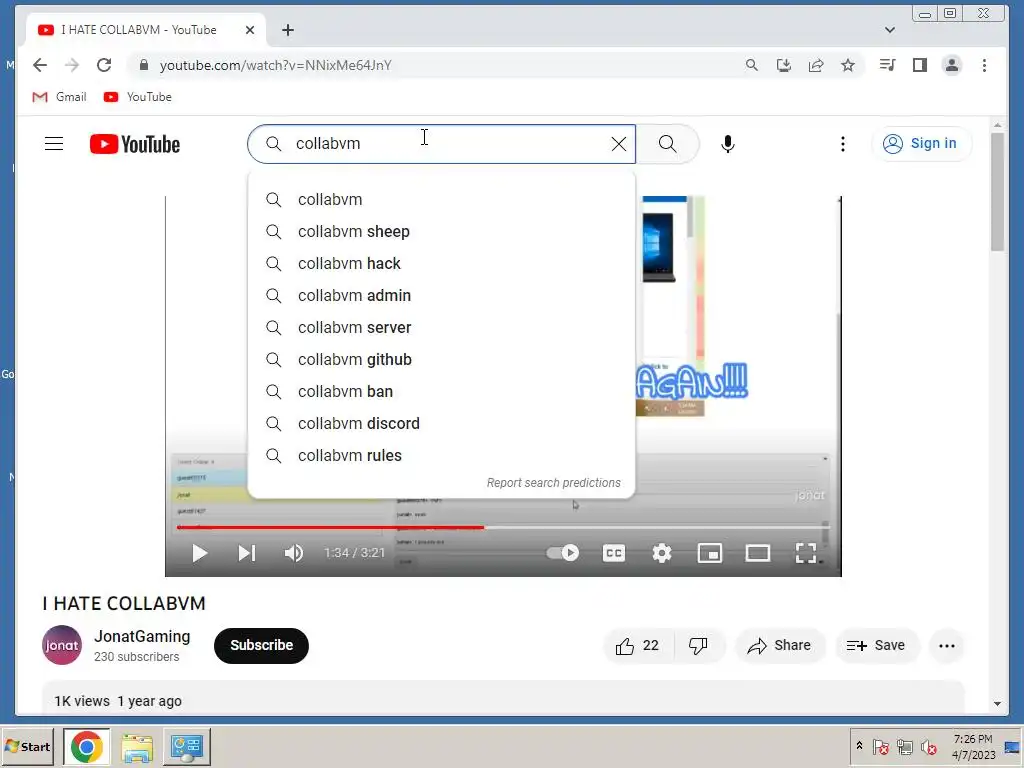Select suggestion 'collabvm admin'
The image size is (1024, 768).
point(441,296)
